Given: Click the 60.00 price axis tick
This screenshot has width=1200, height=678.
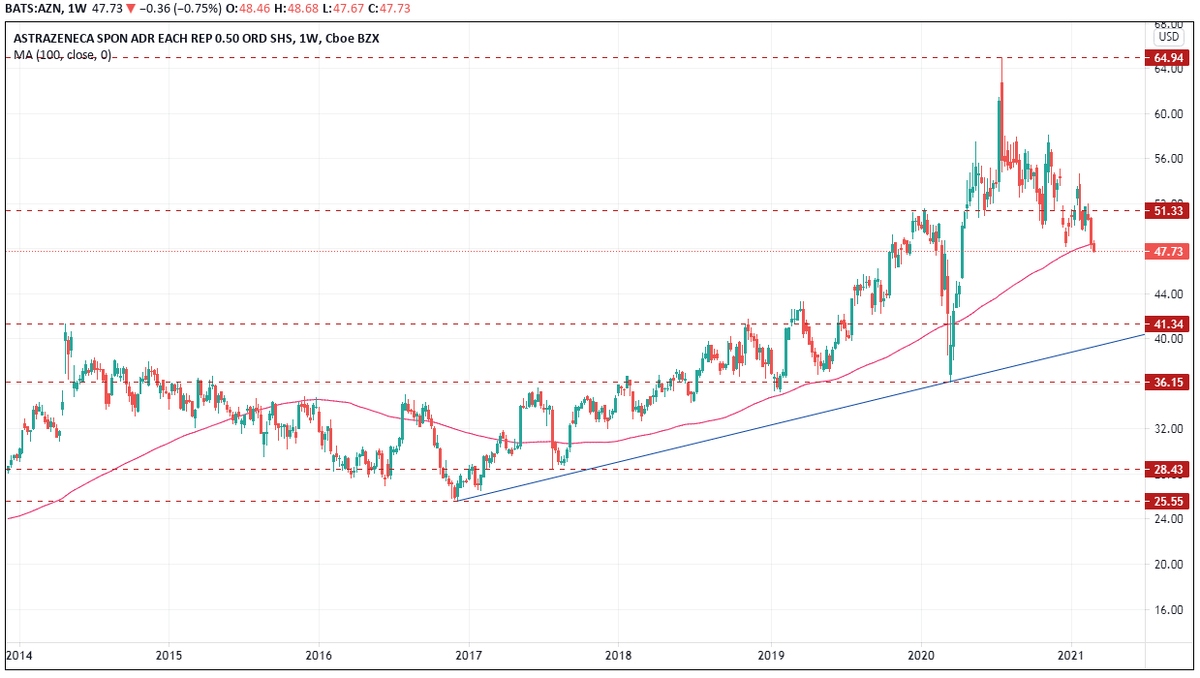Looking at the screenshot, I should tap(1170, 114).
